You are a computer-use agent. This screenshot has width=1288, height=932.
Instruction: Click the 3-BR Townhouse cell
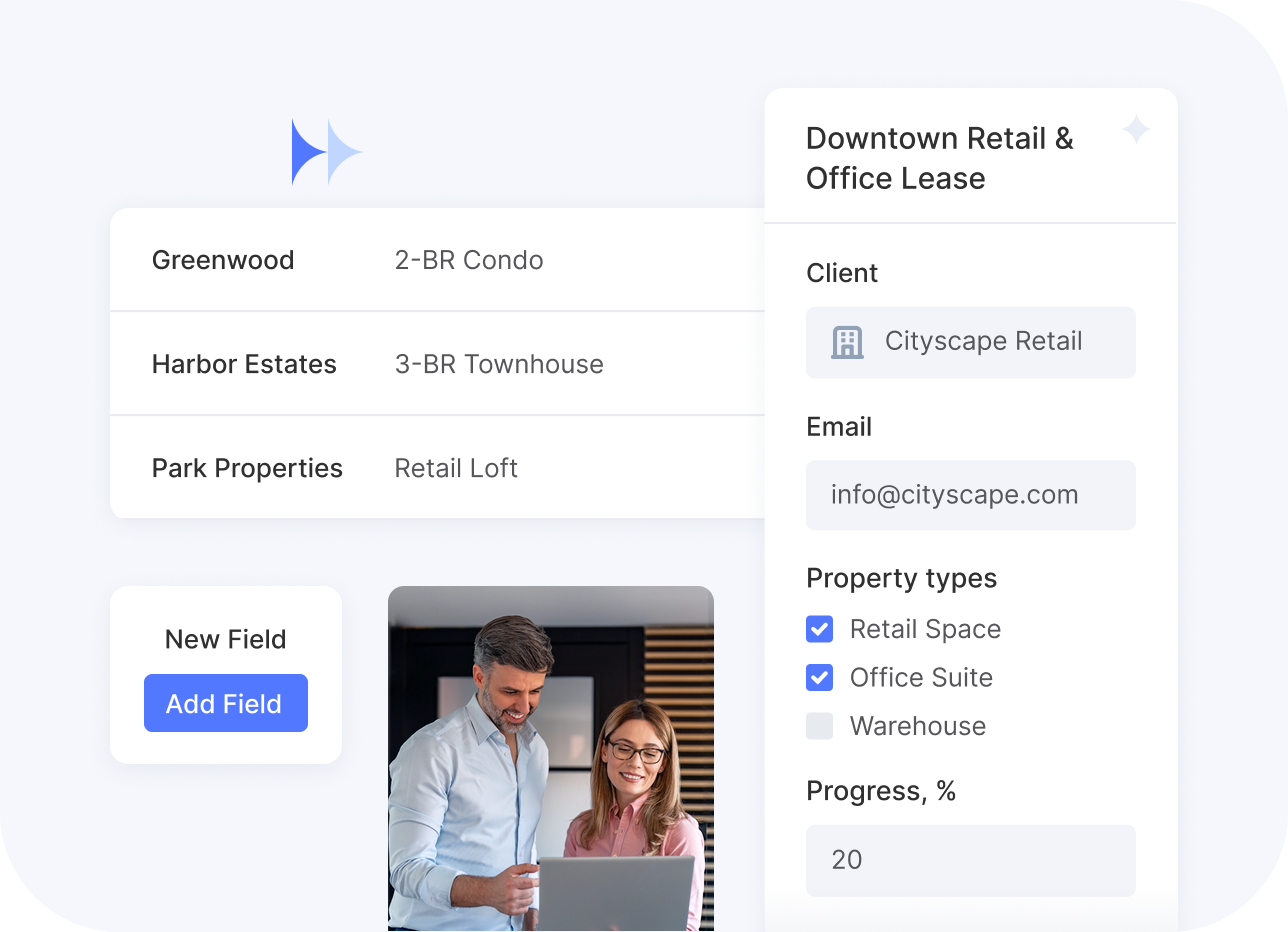coord(499,364)
